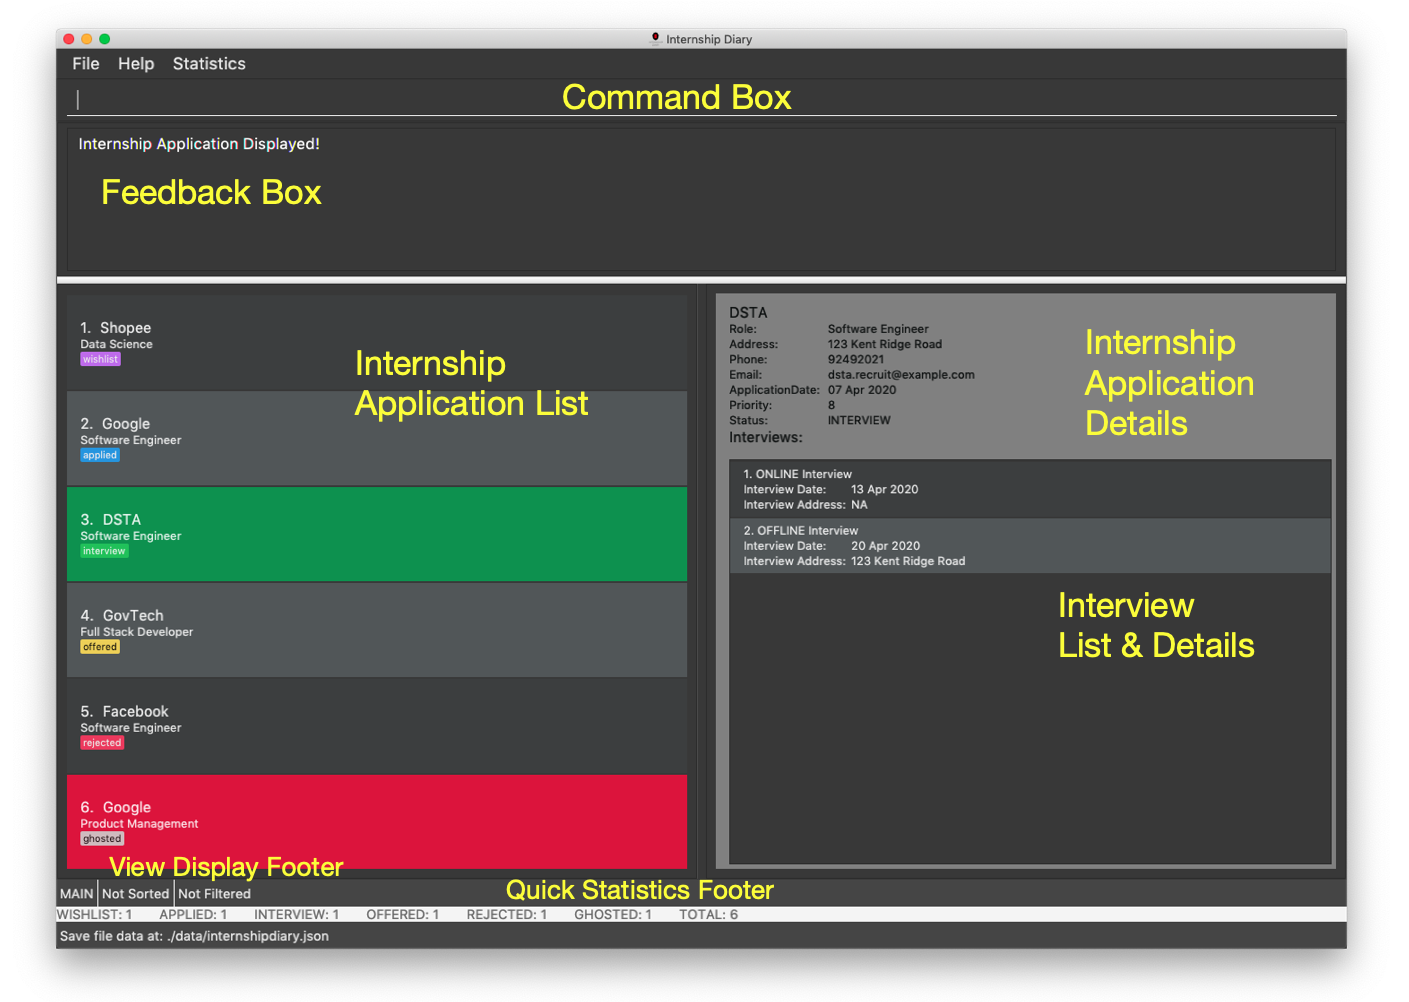Image resolution: width=1409 pixels, height=1002 pixels.
Task: Click the wishlist status tag
Action: click(100, 359)
